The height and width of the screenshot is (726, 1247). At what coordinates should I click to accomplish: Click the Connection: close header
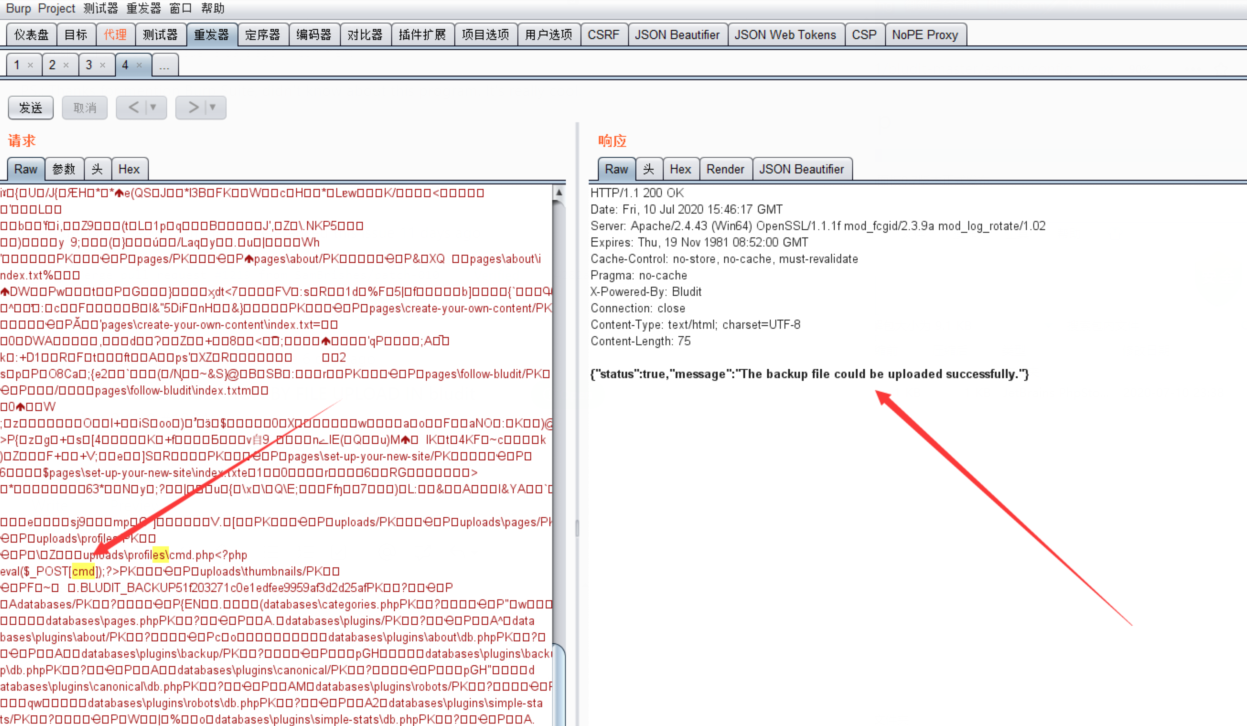(x=638, y=308)
